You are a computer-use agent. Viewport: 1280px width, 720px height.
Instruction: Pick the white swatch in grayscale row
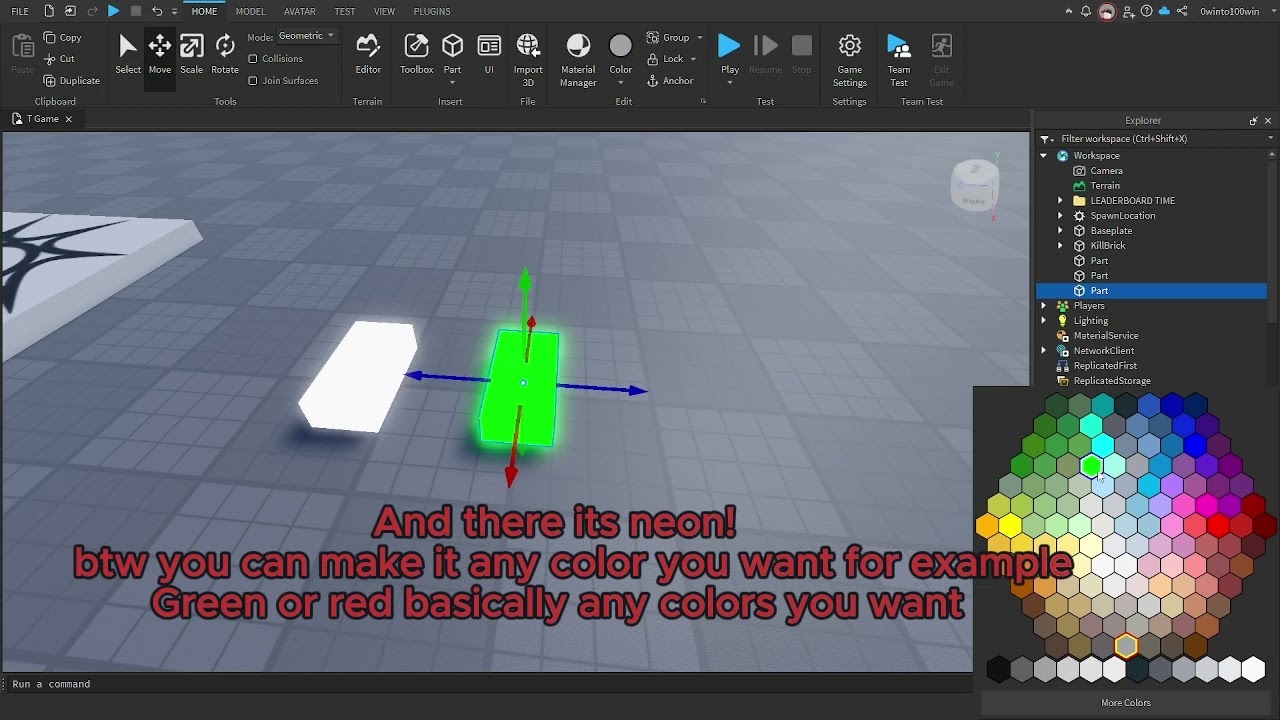[x=1253, y=669]
